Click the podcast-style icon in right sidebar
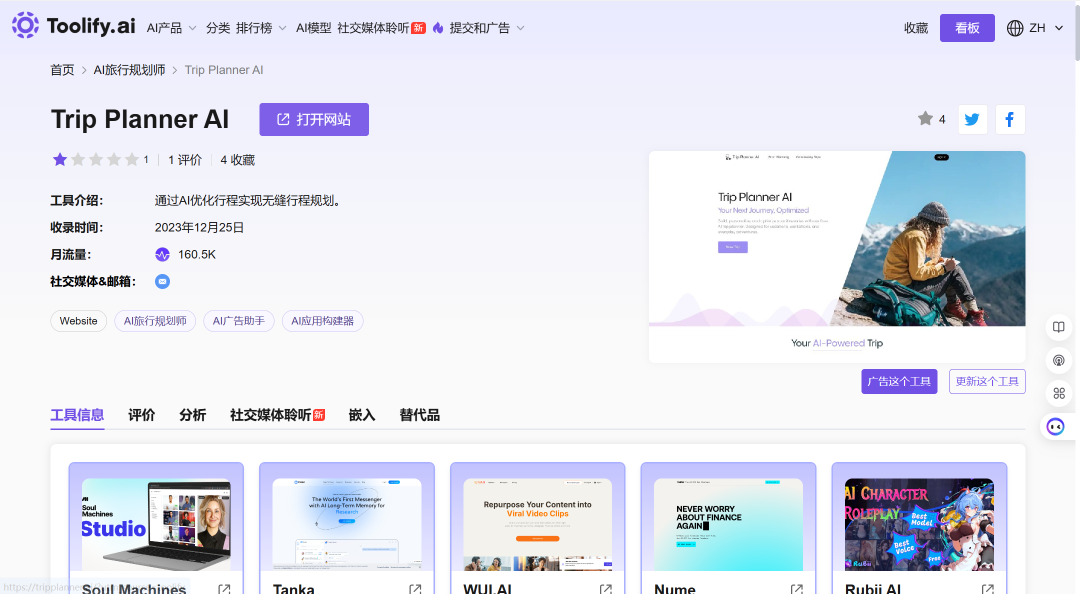 [1059, 360]
